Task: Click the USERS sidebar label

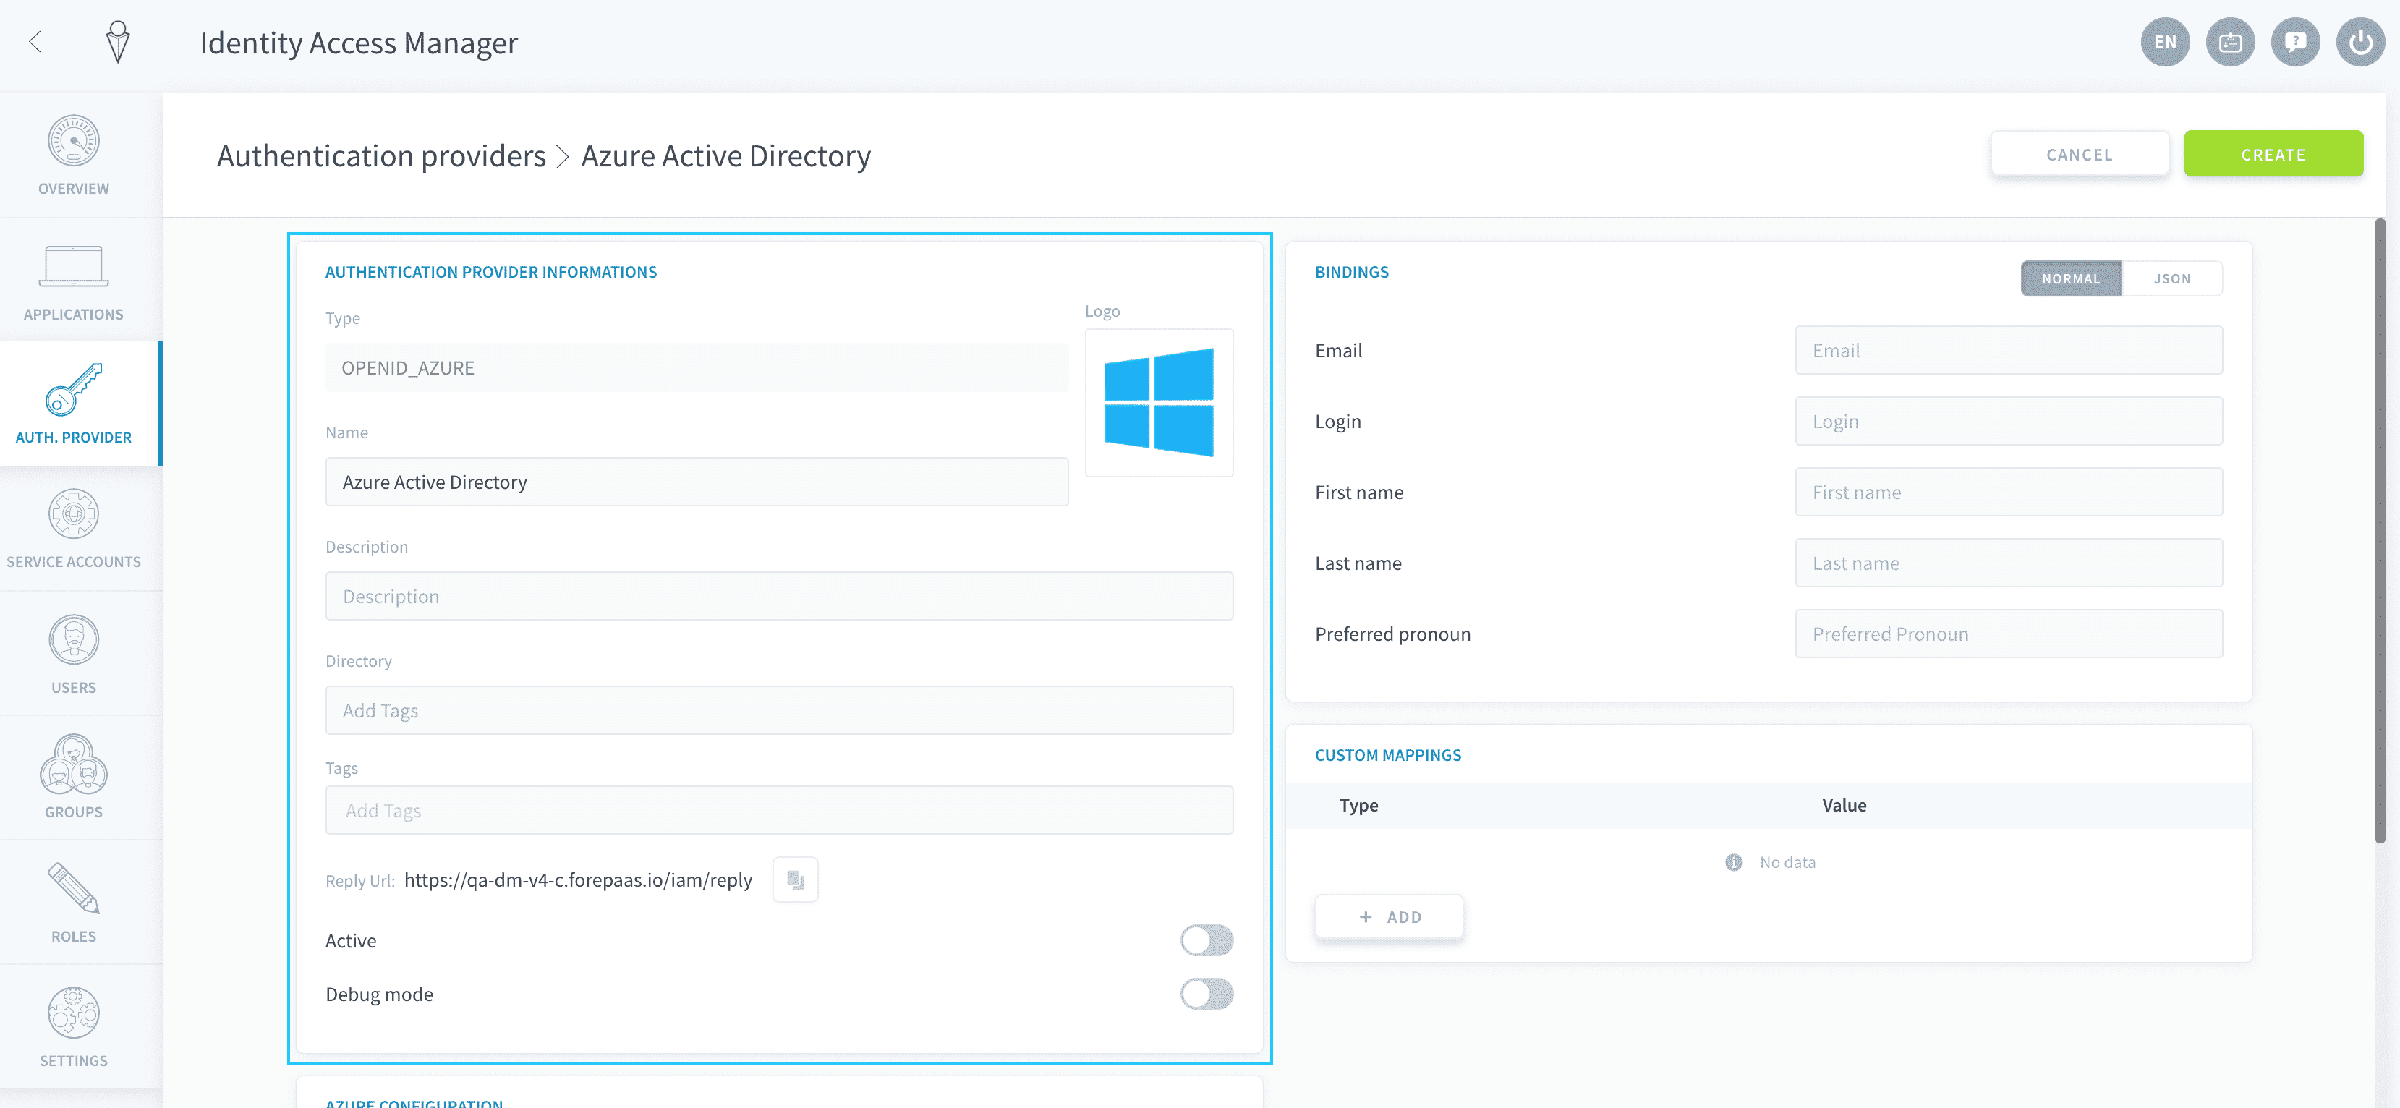Action: [74, 688]
